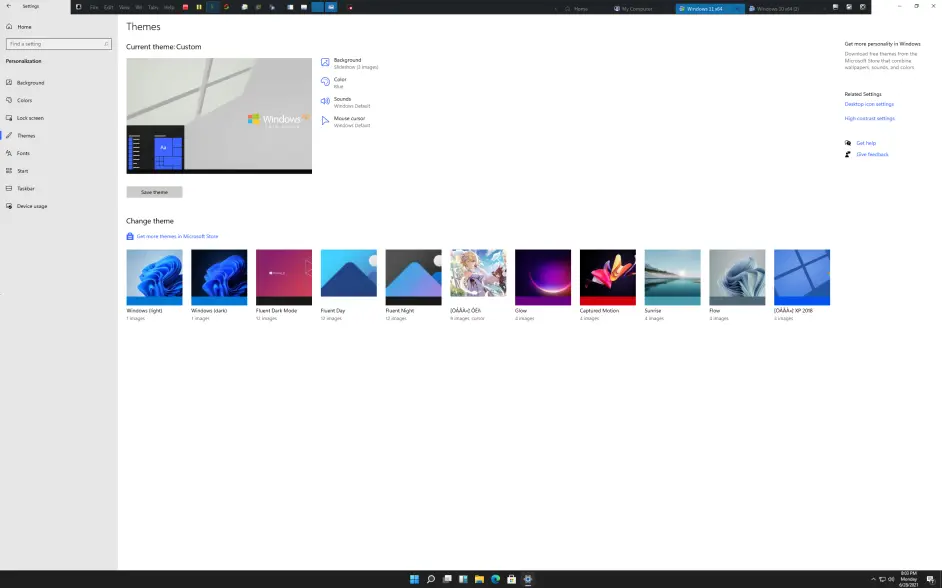Click the Get help link
942x588 pixels.
(866, 143)
